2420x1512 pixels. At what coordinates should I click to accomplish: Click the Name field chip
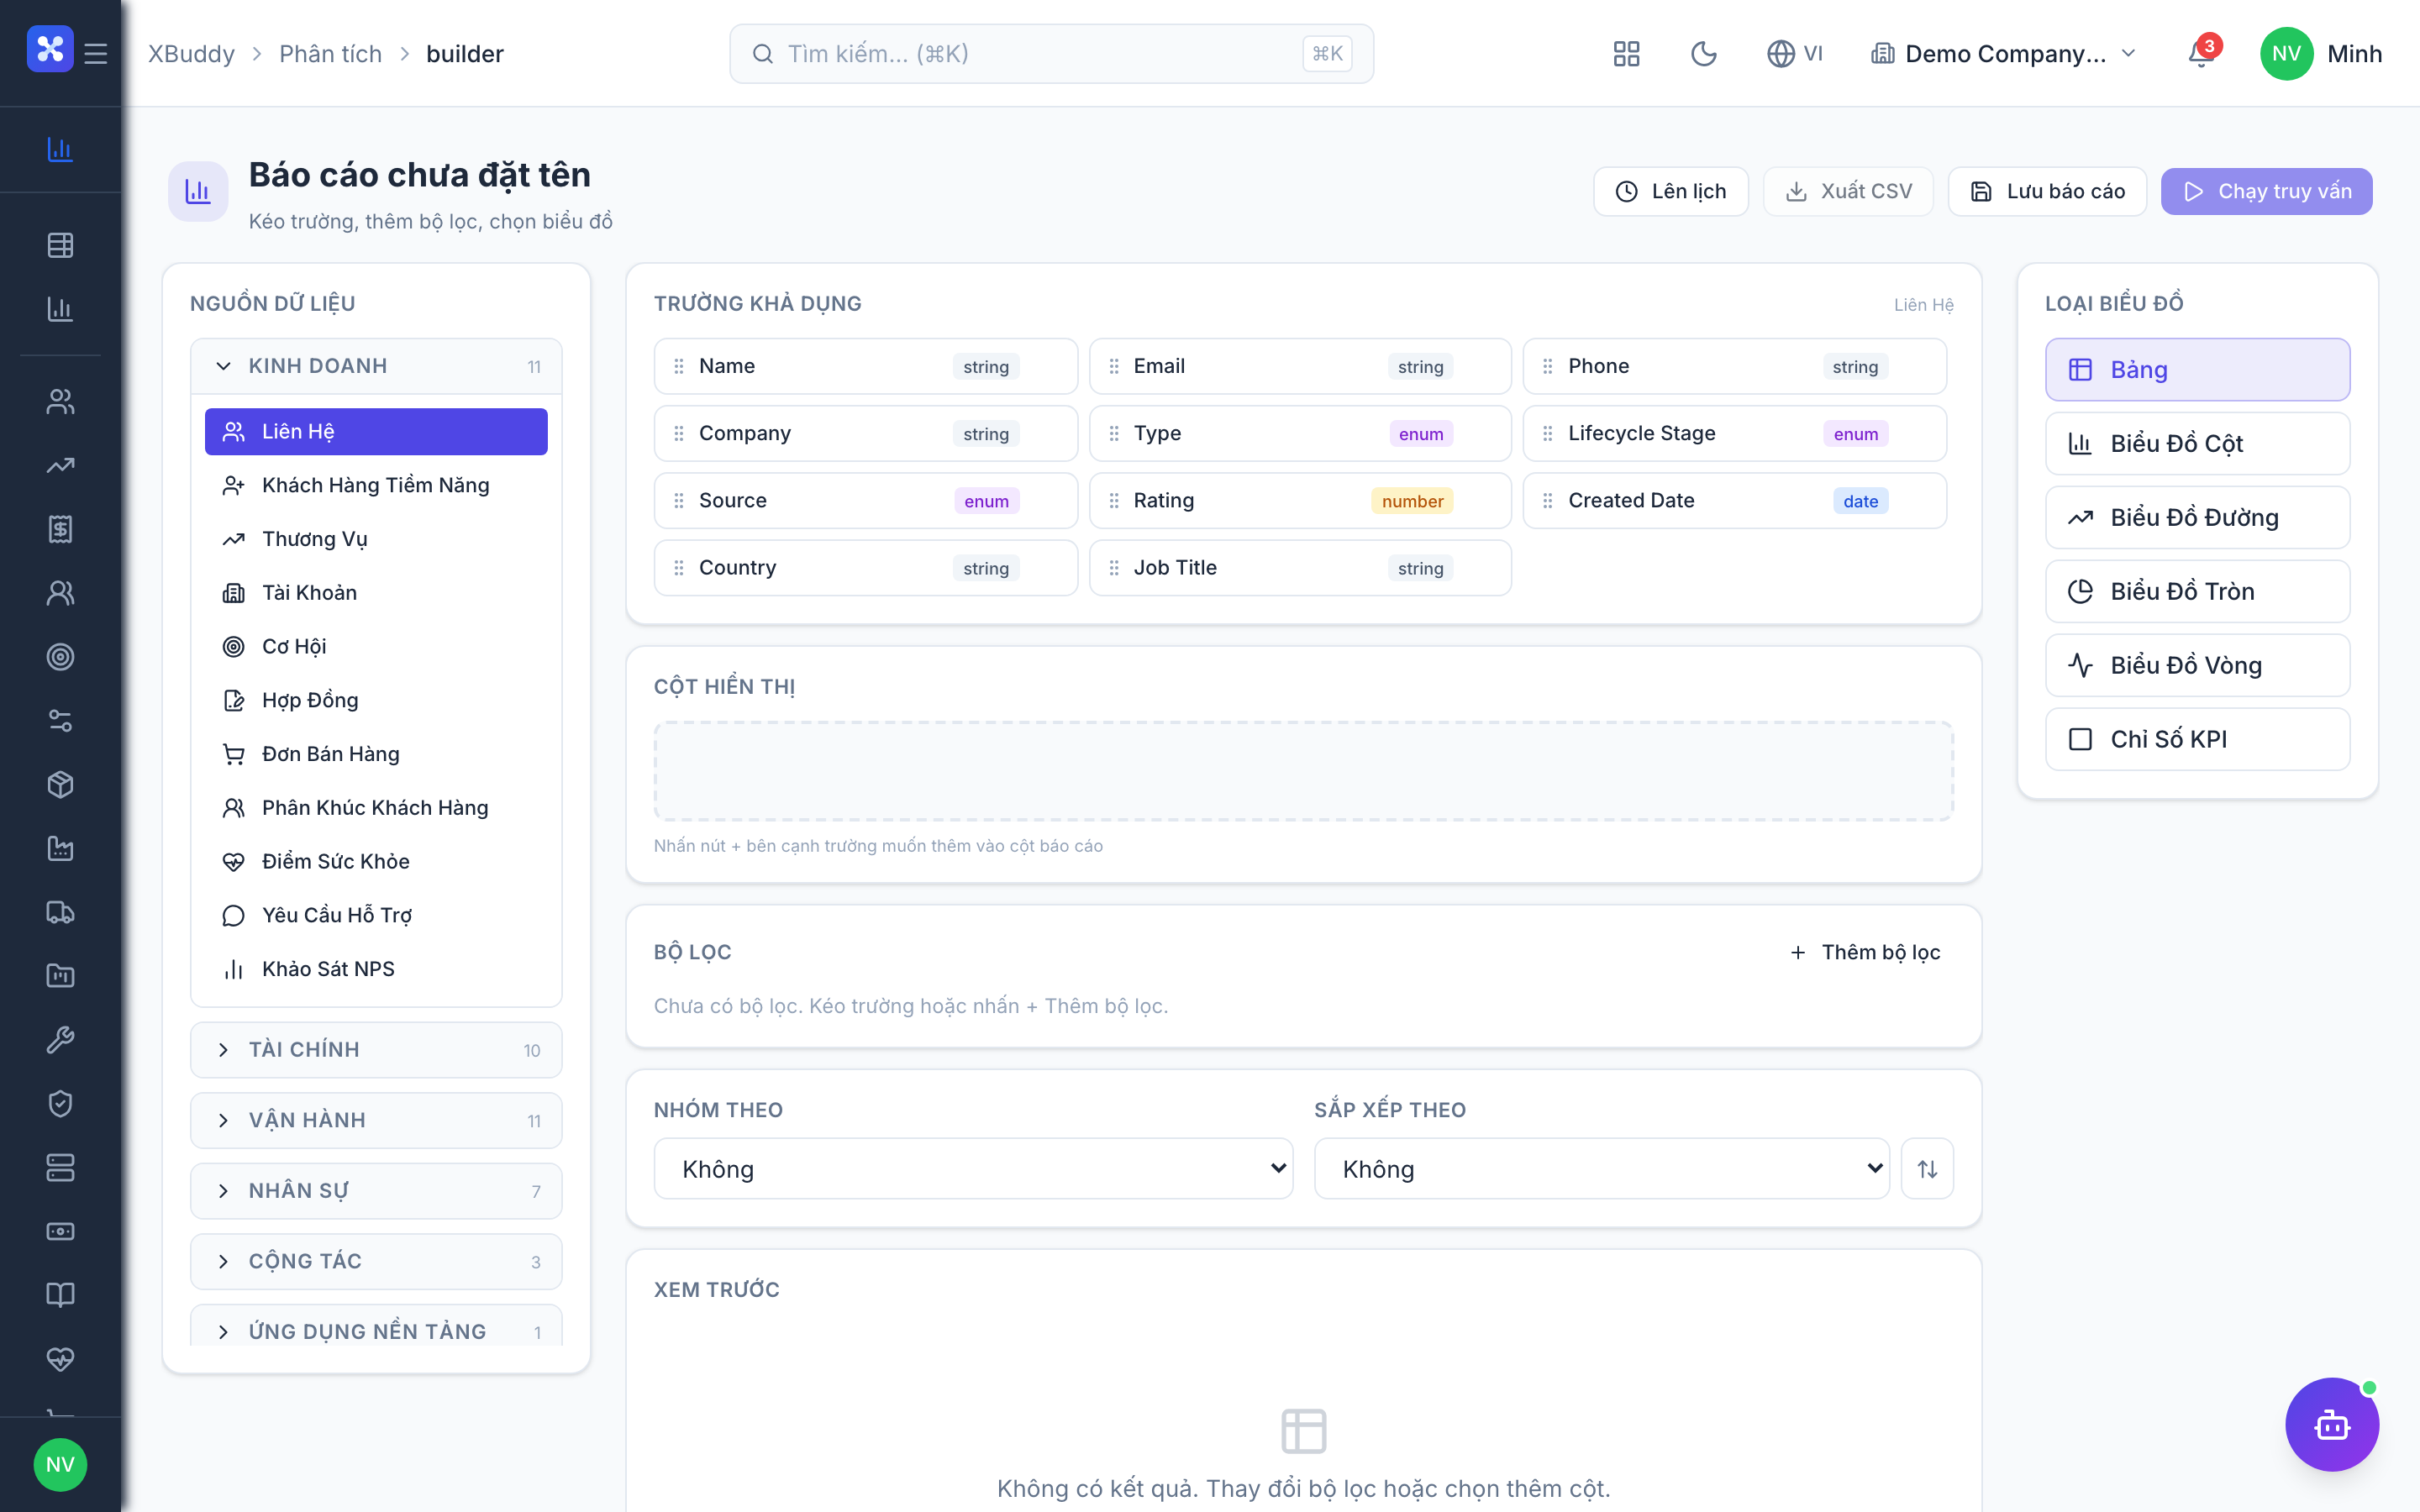click(x=865, y=366)
